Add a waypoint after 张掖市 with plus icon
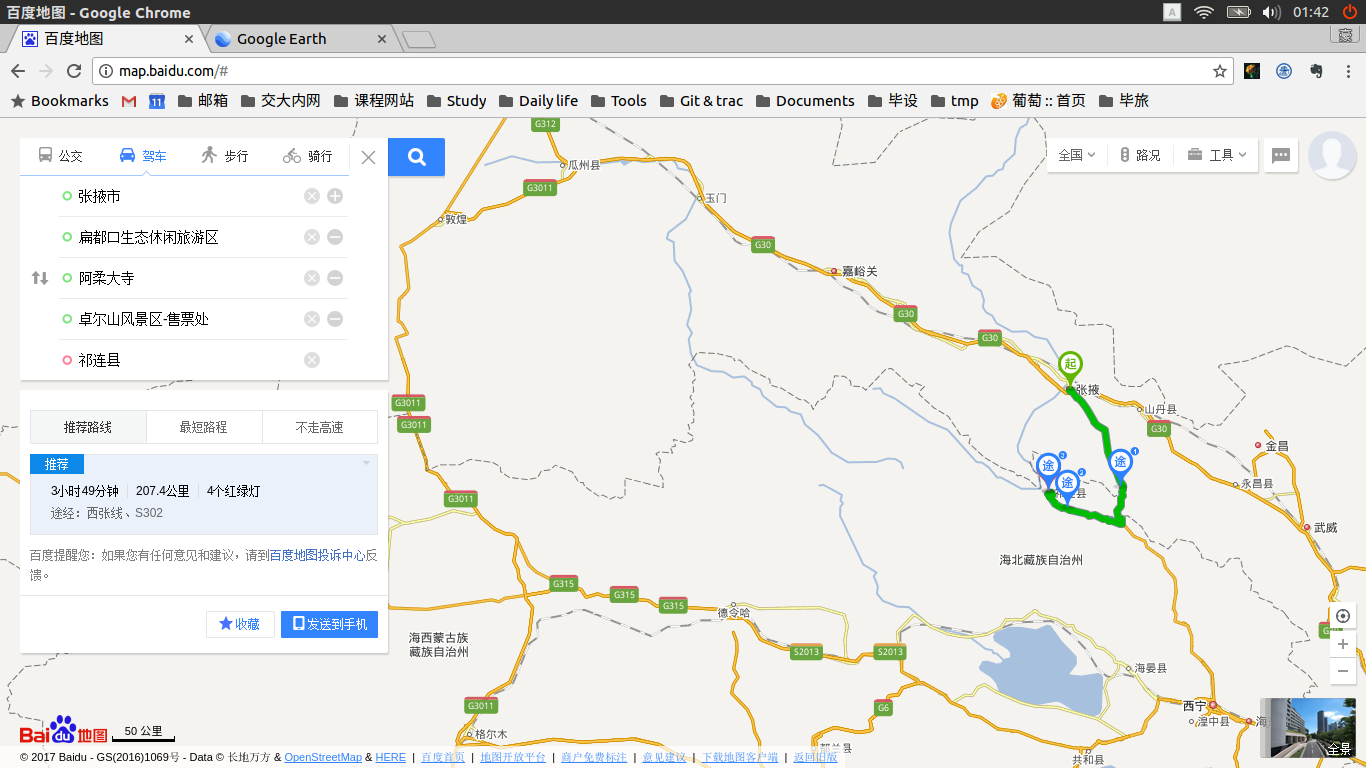 point(335,196)
